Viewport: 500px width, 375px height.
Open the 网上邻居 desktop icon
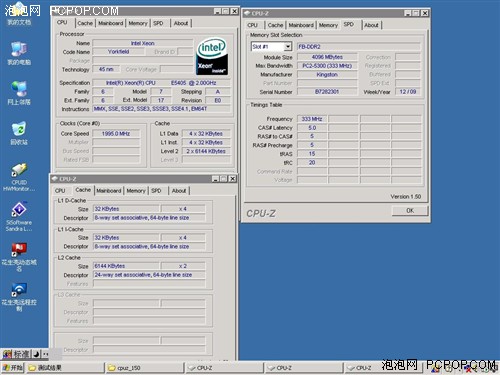(x=19, y=93)
